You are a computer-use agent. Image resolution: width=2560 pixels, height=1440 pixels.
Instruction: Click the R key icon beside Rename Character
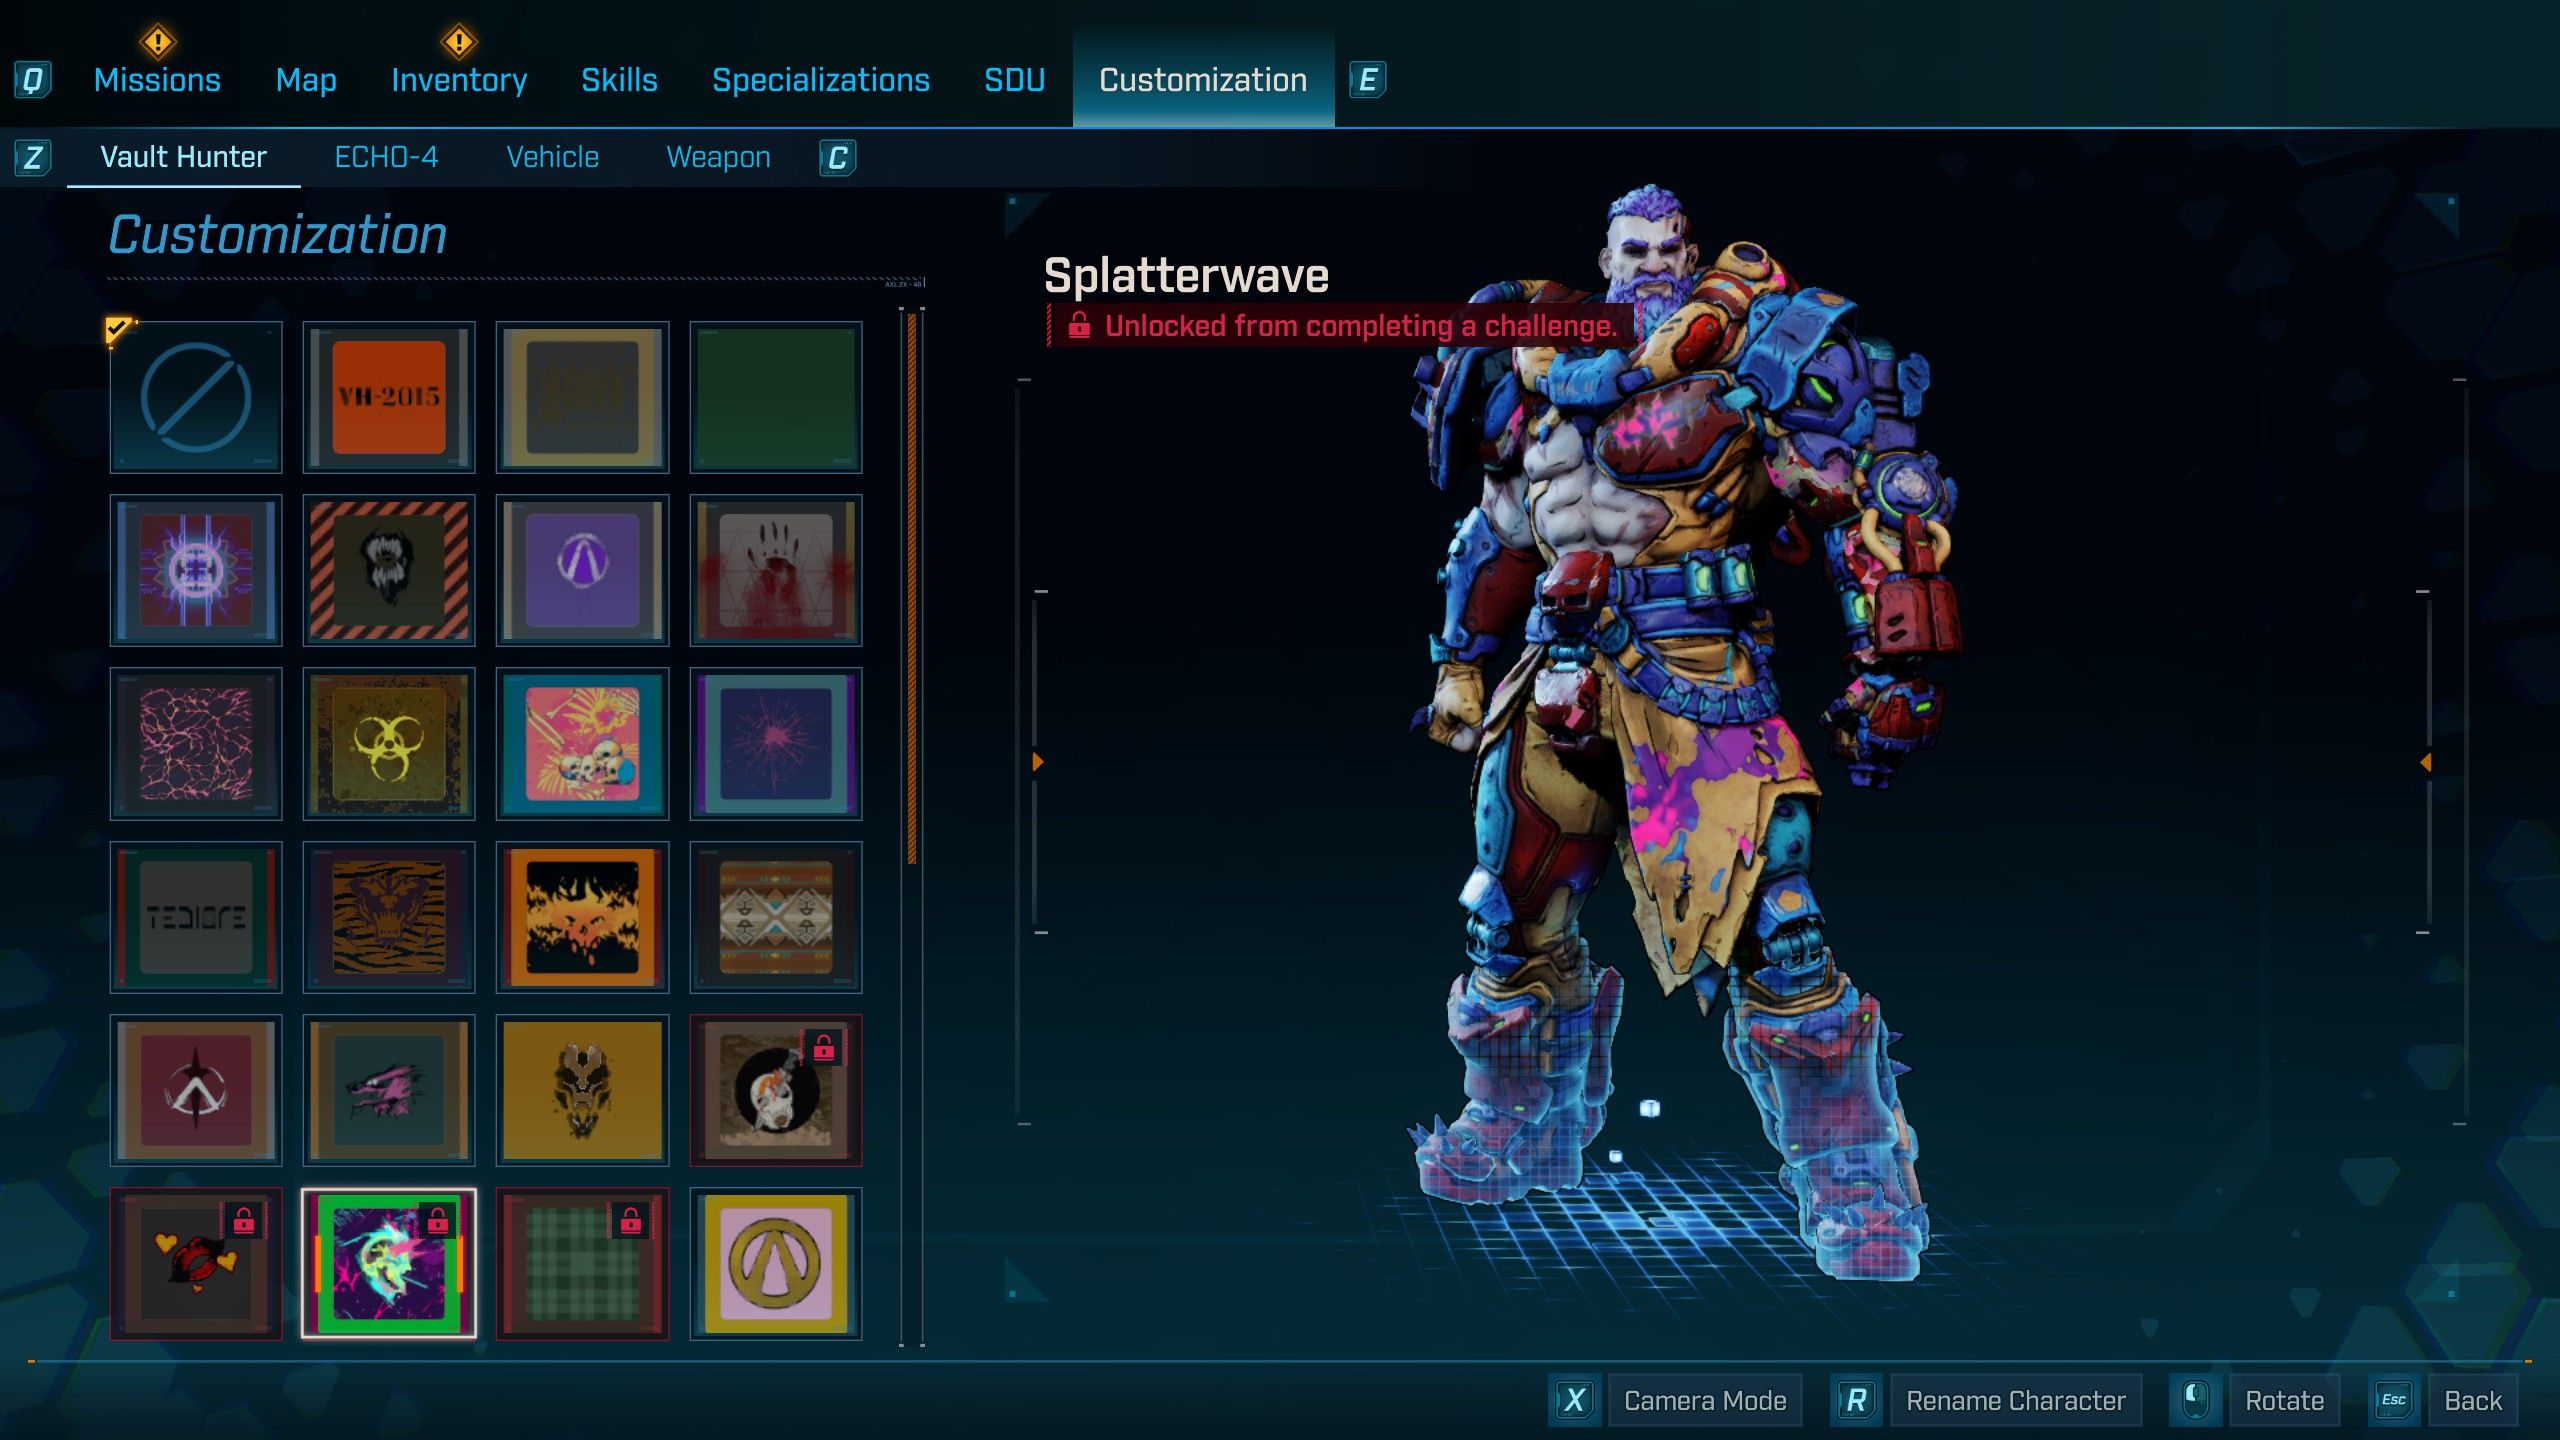tap(1857, 1400)
